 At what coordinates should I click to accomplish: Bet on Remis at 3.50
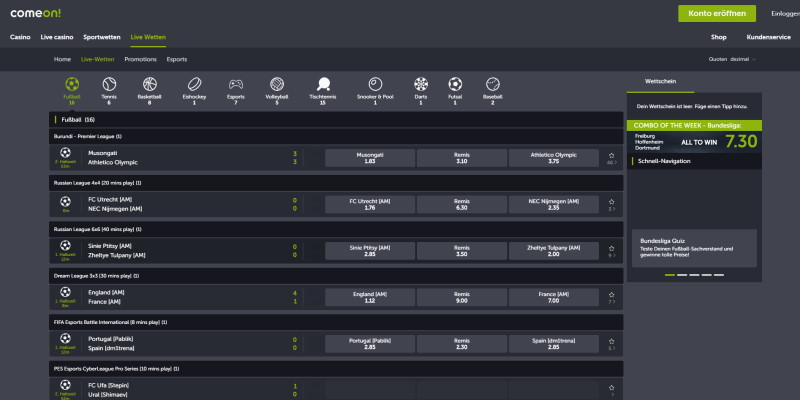(462, 251)
